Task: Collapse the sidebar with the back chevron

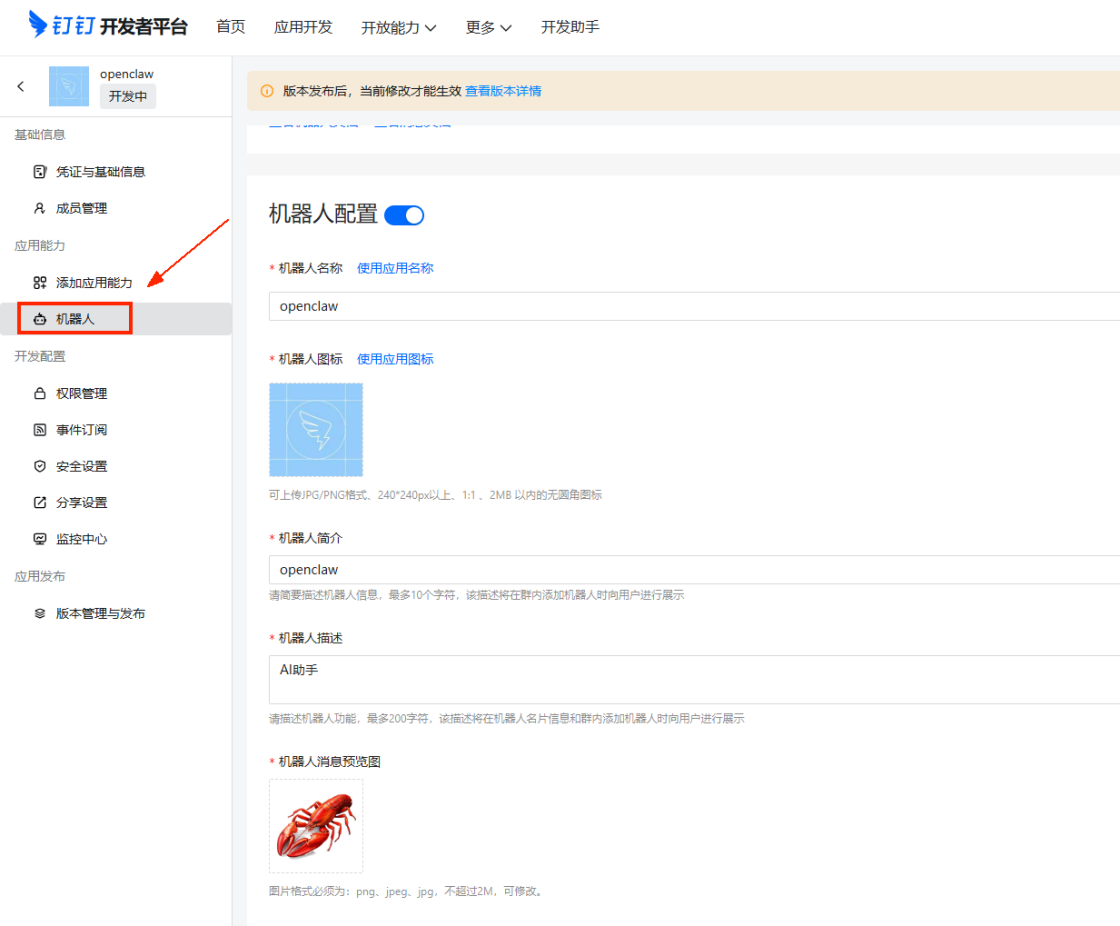Action: click(x=20, y=86)
